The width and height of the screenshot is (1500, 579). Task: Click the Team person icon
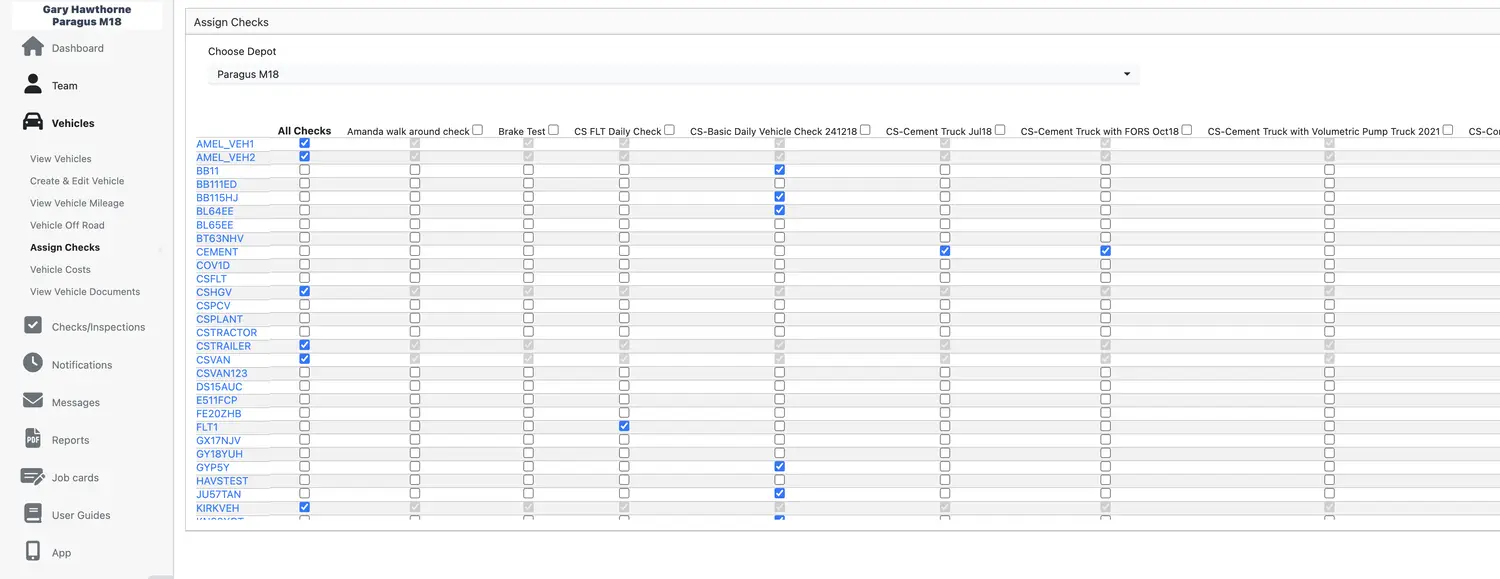pos(33,85)
